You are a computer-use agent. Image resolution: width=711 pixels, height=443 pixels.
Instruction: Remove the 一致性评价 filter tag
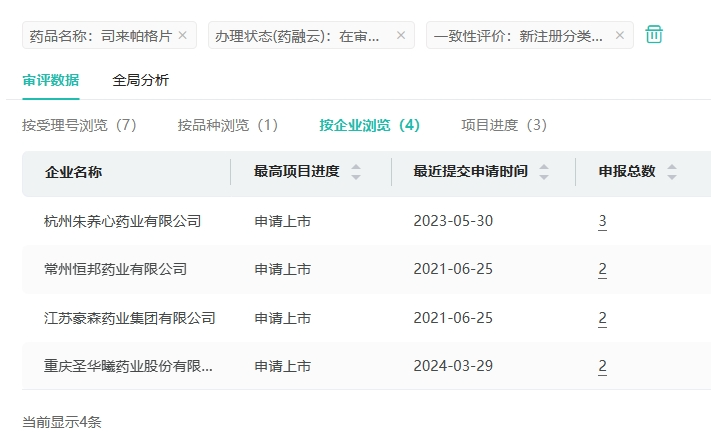click(619, 36)
